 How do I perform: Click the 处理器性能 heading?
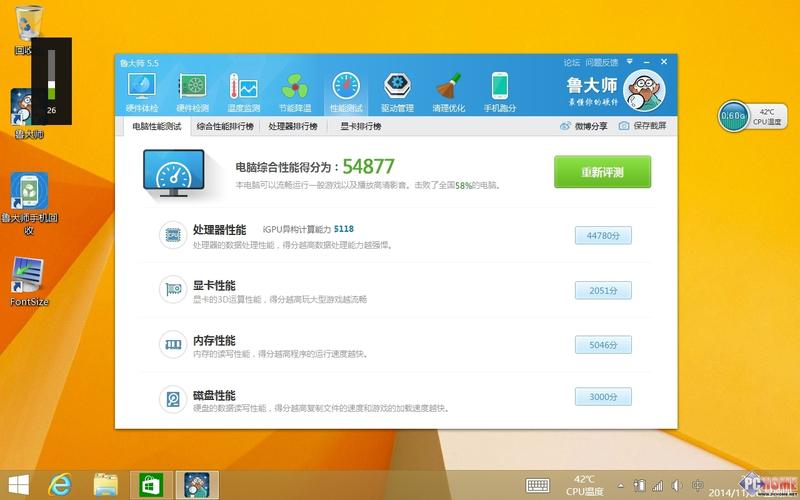point(219,230)
